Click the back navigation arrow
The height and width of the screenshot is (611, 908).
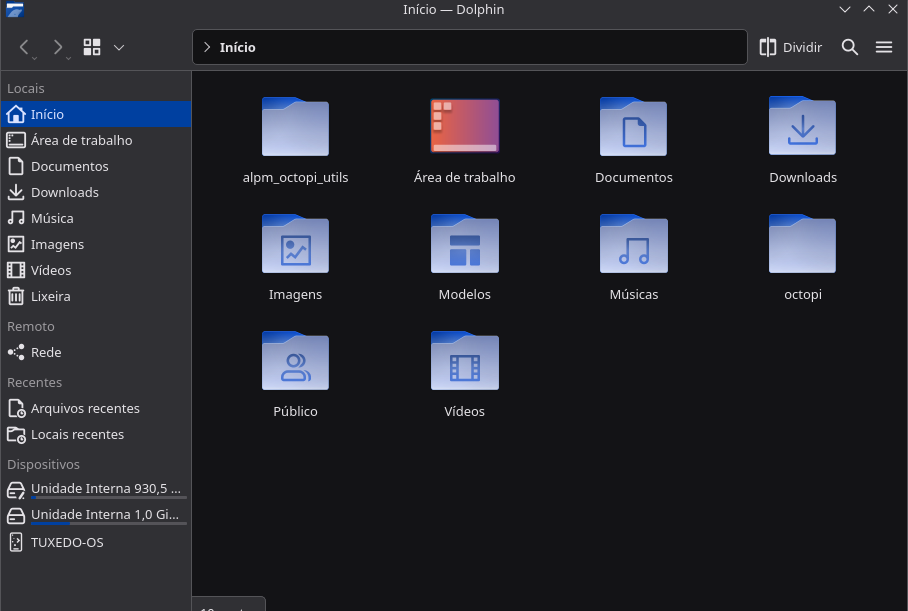coord(25,47)
